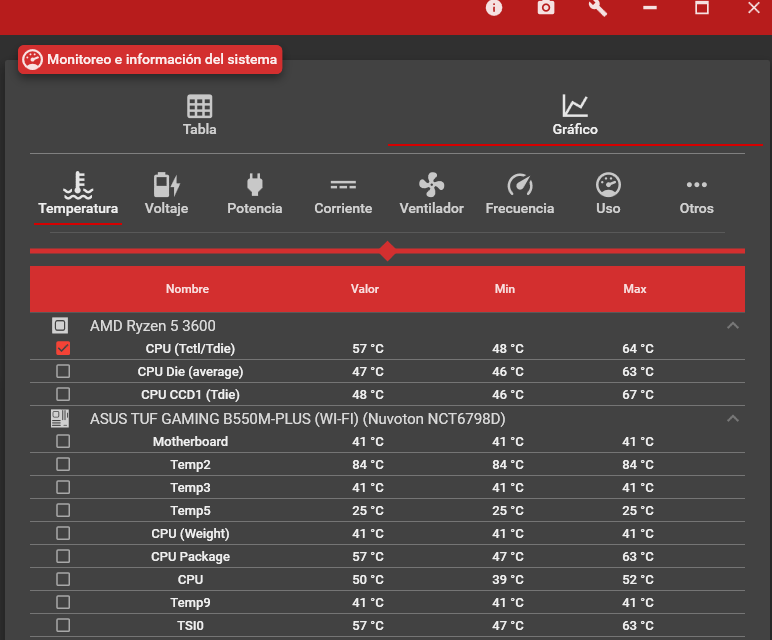Switch to the Gráfico view tab

(x=575, y=116)
